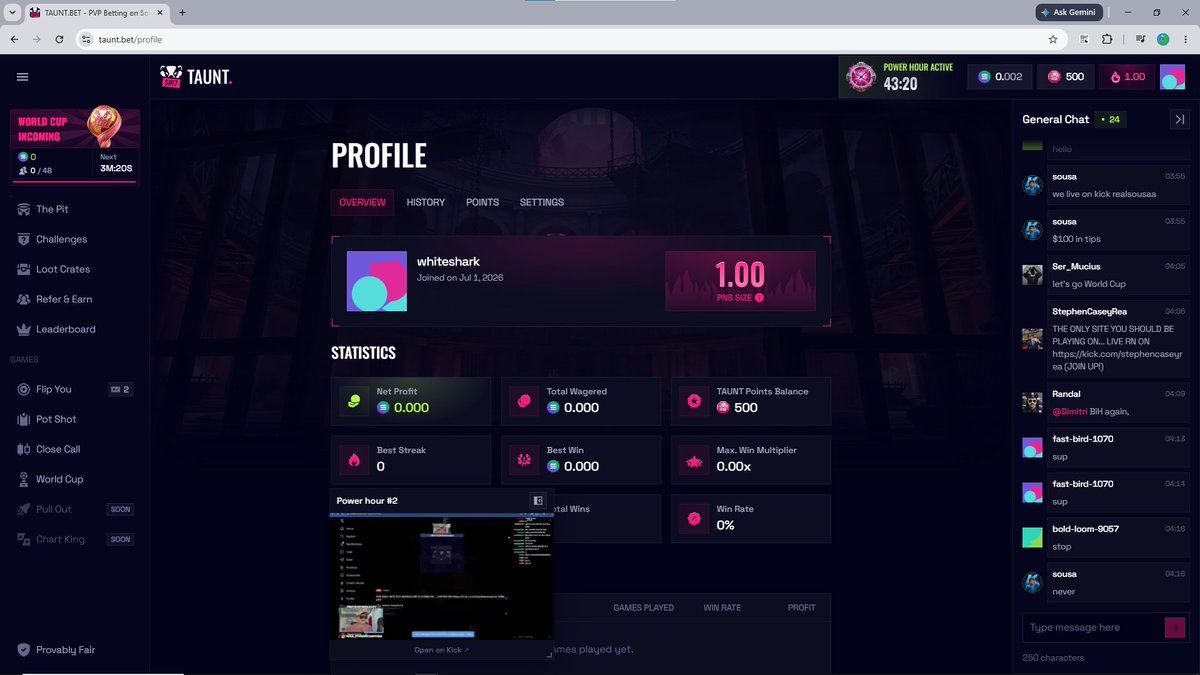Open a new browser tab

[182, 12]
